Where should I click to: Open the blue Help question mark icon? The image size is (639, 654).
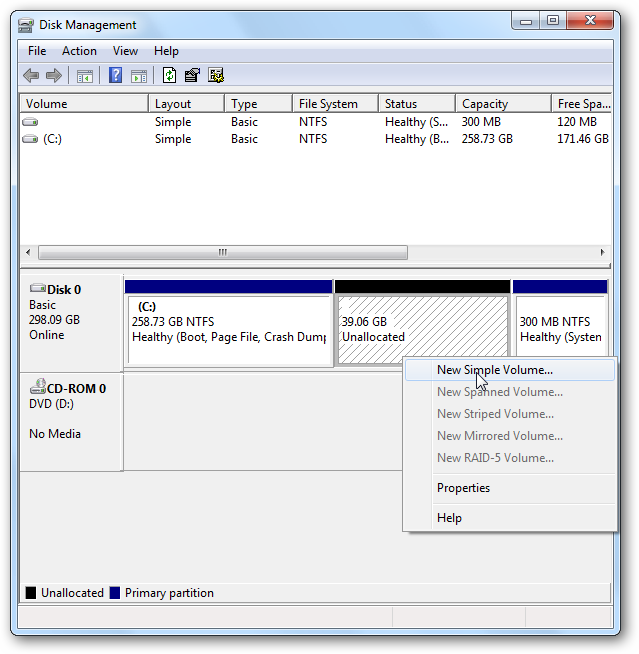pos(115,75)
